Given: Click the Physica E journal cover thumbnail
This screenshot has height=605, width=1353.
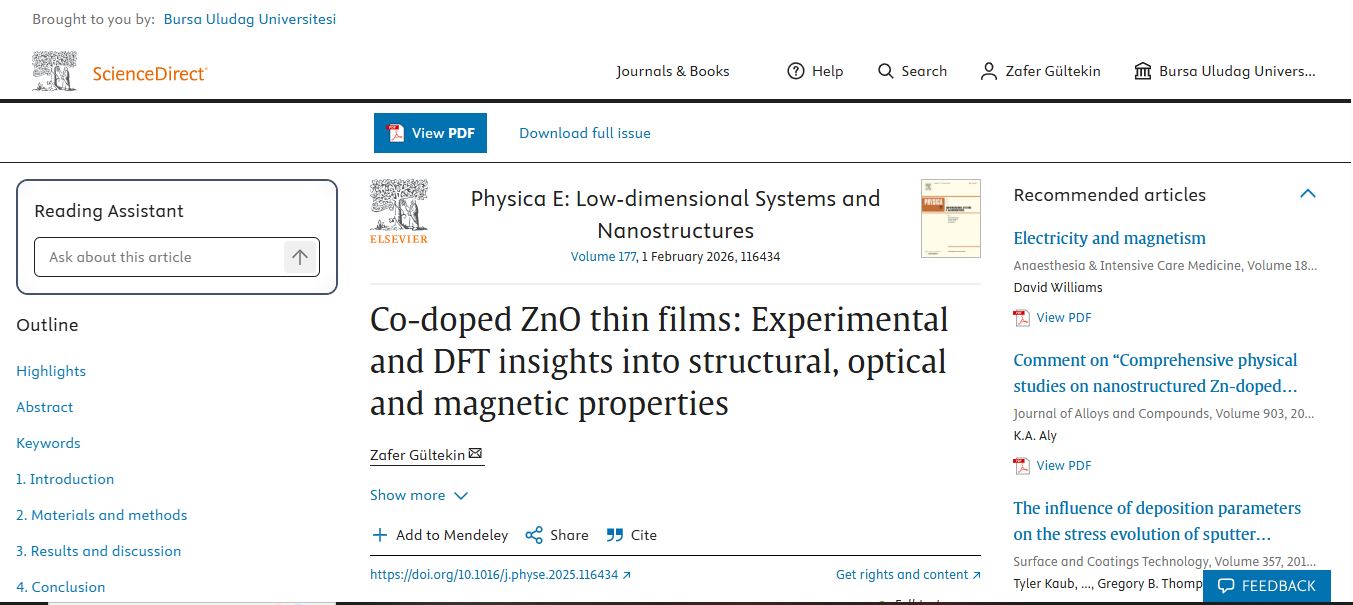Looking at the screenshot, I should click(950, 219).
